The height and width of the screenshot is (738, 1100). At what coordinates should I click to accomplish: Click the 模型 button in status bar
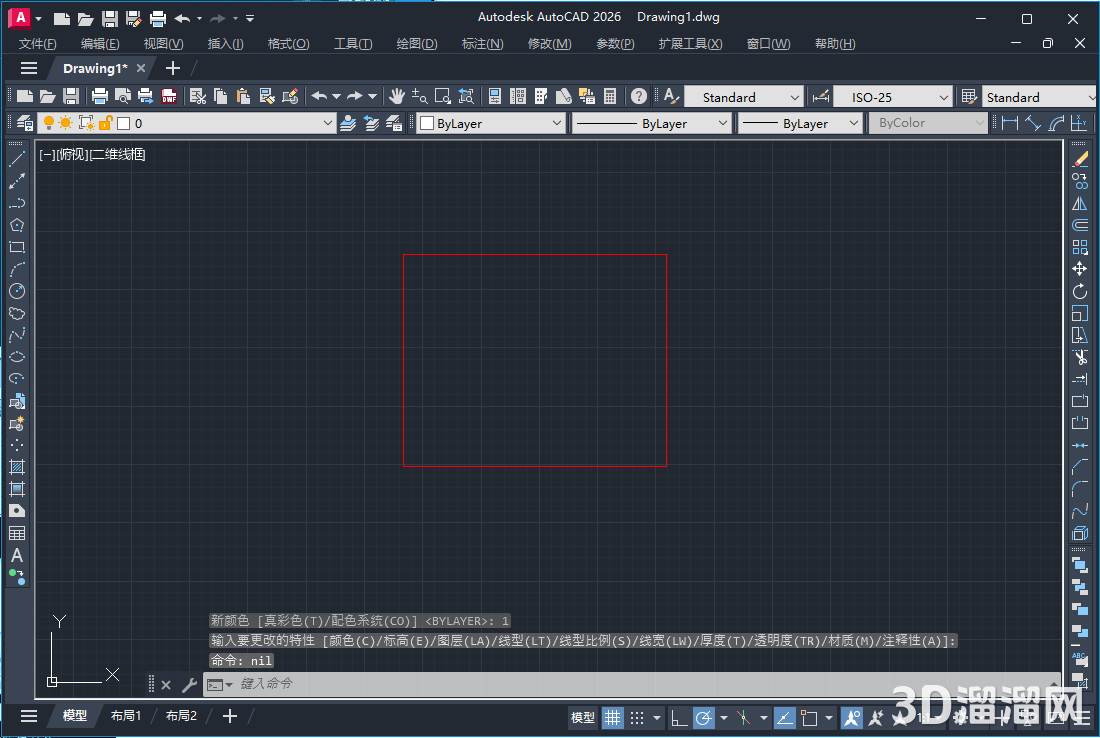coord(583,718)
